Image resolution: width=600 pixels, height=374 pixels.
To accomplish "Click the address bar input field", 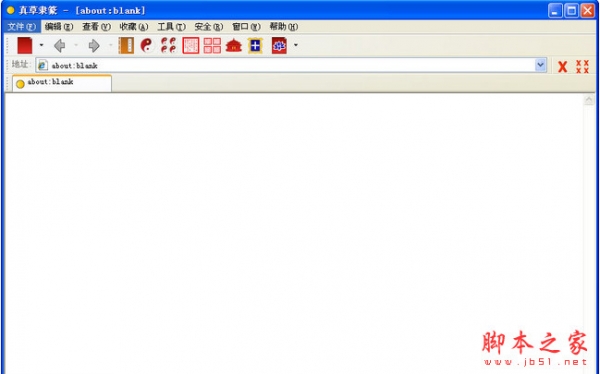I will (x=291, y=65).
